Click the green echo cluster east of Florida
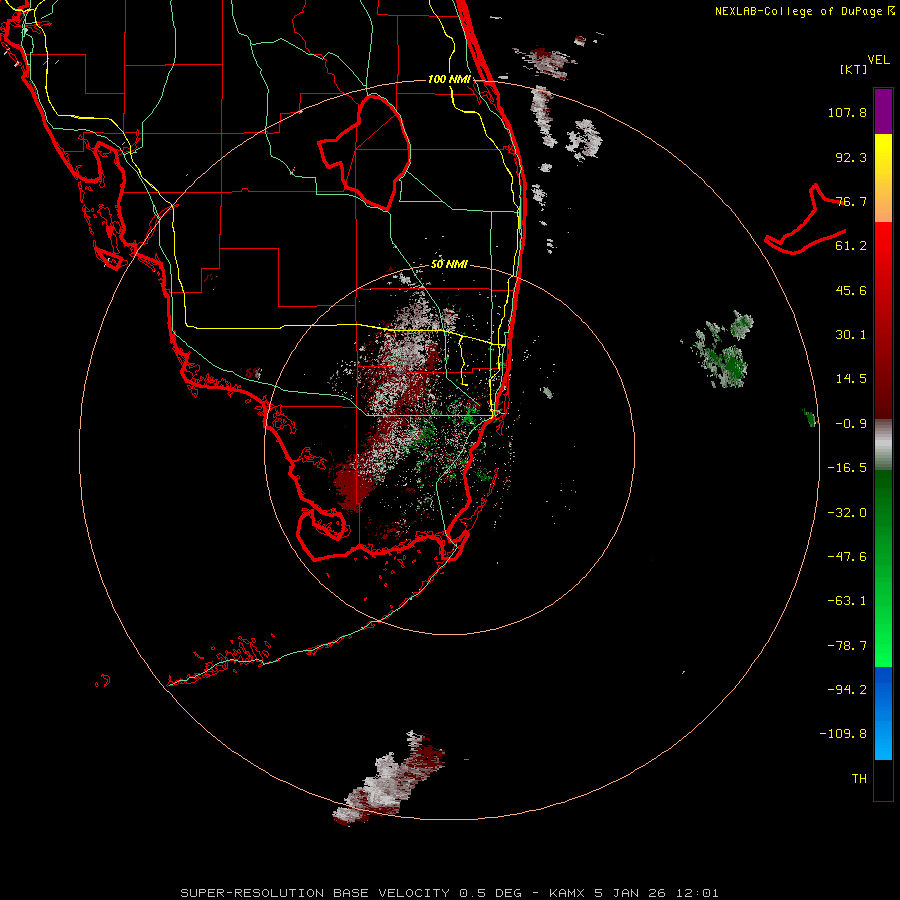Image resolution: width=900 pixels, height=900 pixels. (x=722, y=350)
